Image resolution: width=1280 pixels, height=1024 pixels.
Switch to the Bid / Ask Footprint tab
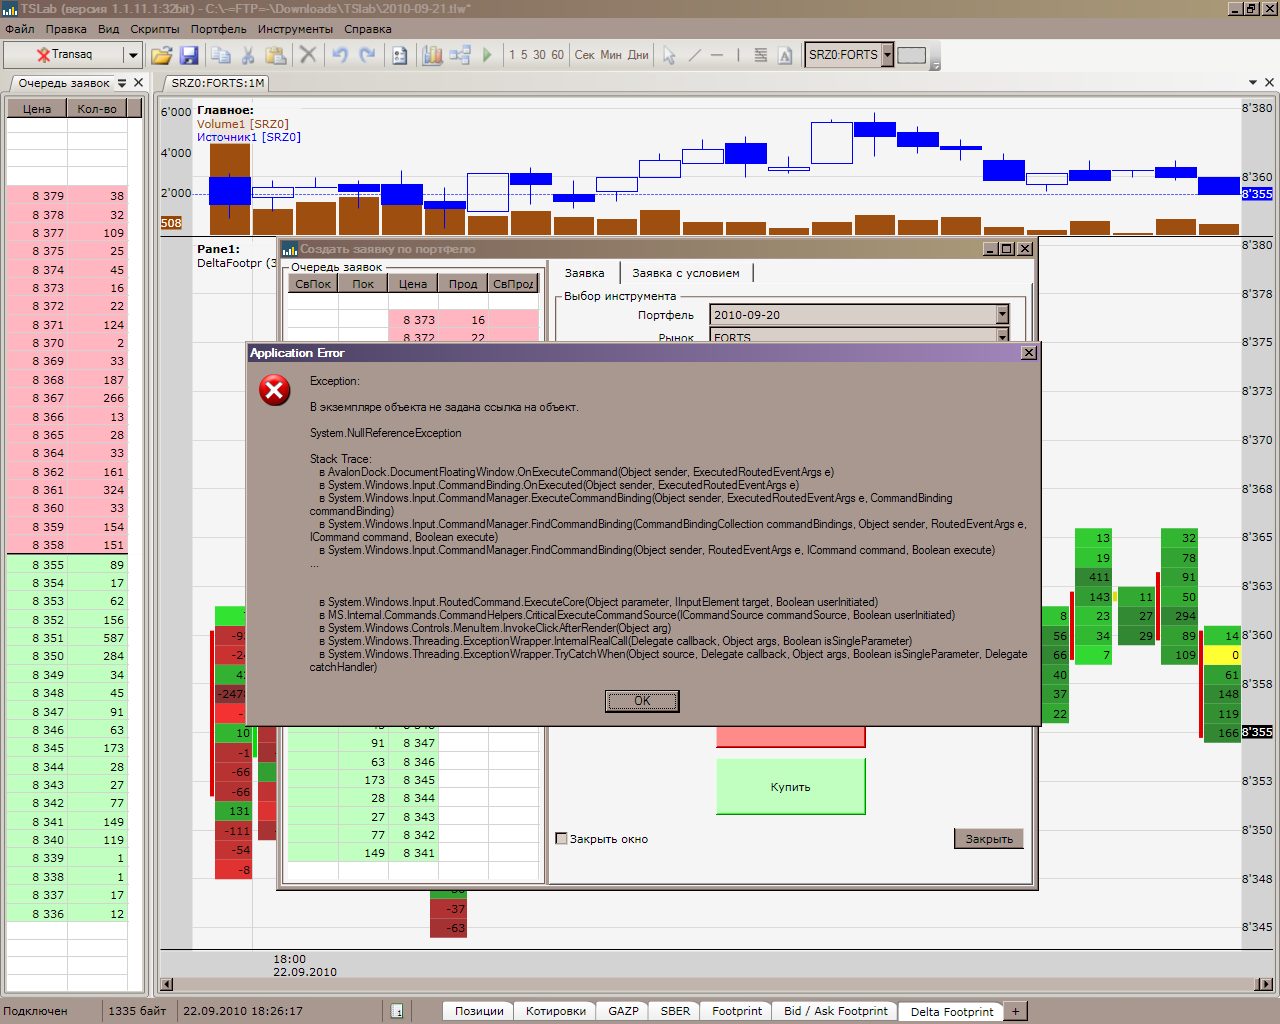(835, 1011)
